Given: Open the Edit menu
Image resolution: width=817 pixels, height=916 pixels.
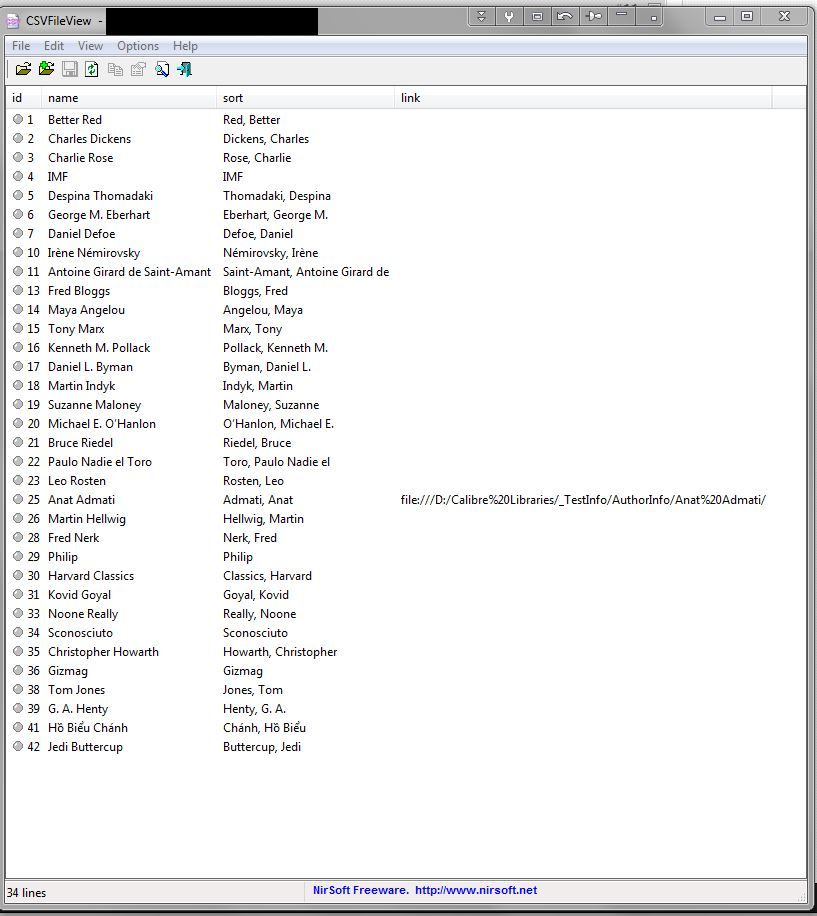Looking at the screenshot, I should click(54, 46).
